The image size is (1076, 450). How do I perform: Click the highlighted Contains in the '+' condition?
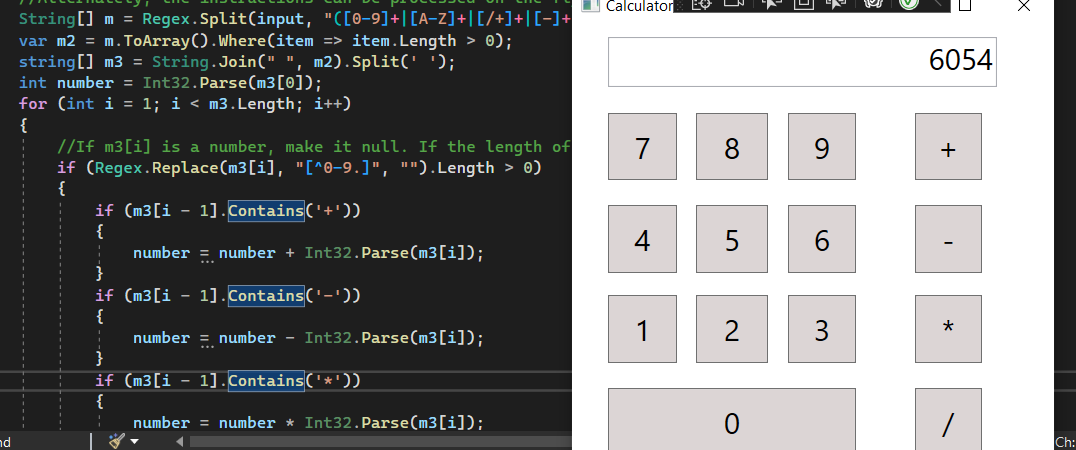[266, 211]
